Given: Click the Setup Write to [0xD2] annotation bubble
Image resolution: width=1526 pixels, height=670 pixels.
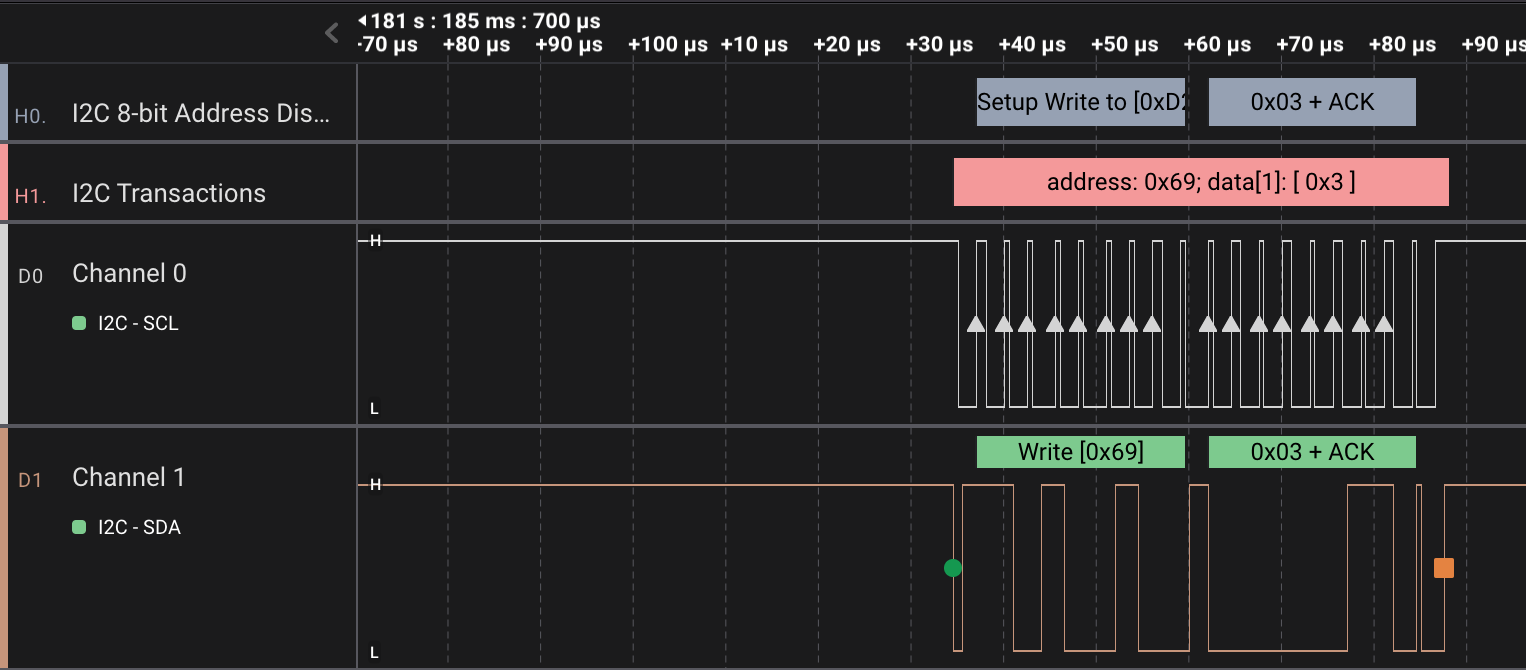Looking at the screenshot, I should click(x=1081, y=101).
